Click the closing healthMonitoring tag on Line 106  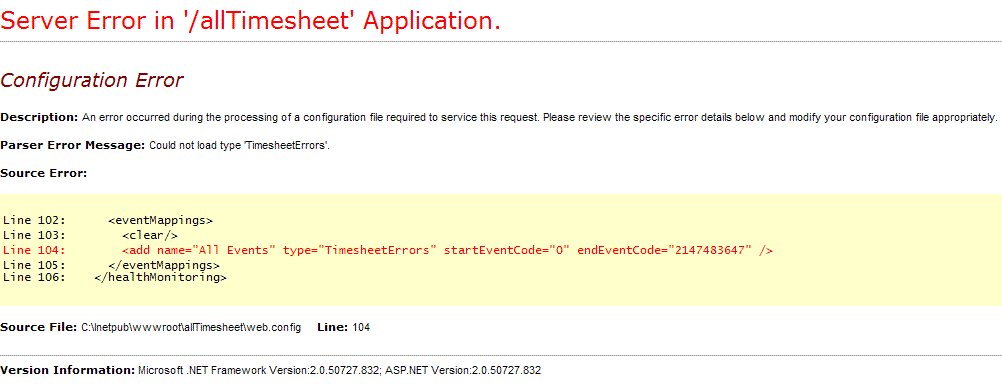point(160,278)
